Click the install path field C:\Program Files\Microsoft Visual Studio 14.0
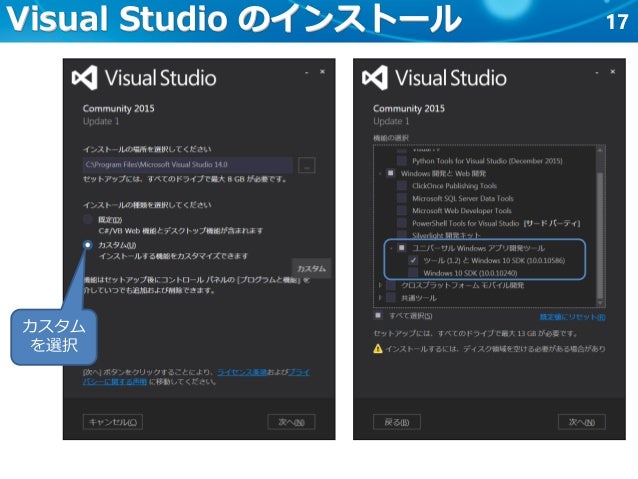This screenshot has width=638, height=479. 188,165
